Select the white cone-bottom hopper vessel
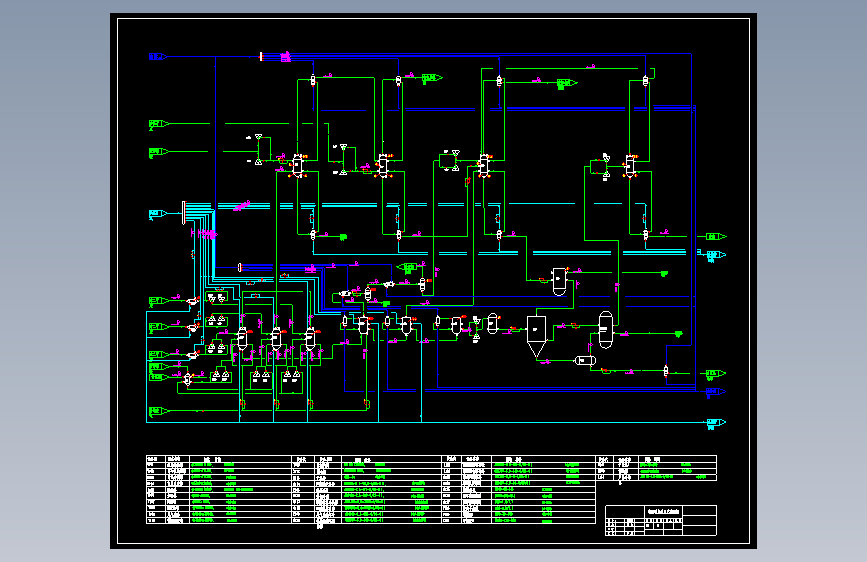The image size is (867, 562). tap(536, 336)
